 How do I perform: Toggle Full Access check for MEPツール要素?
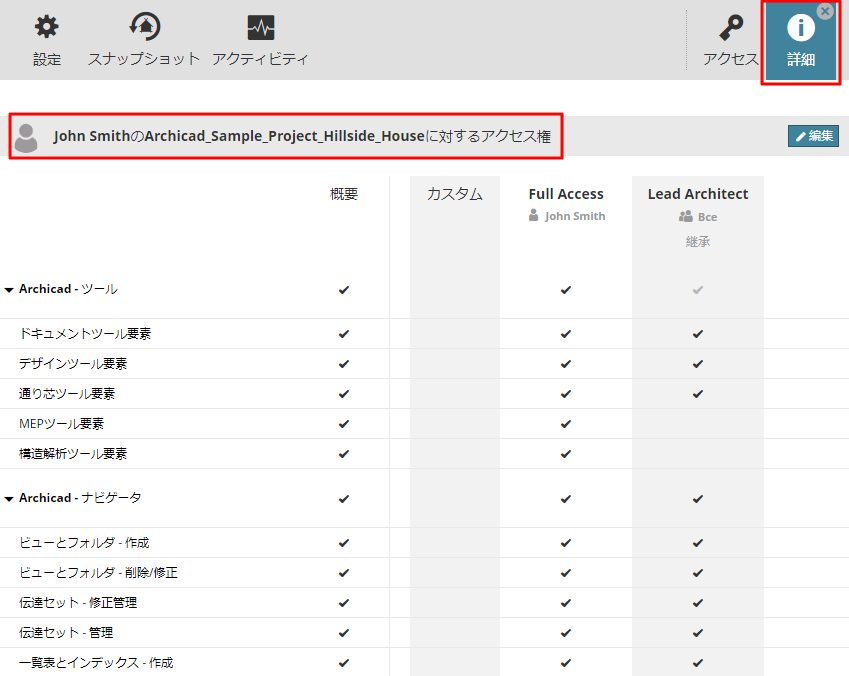(566, 424)
